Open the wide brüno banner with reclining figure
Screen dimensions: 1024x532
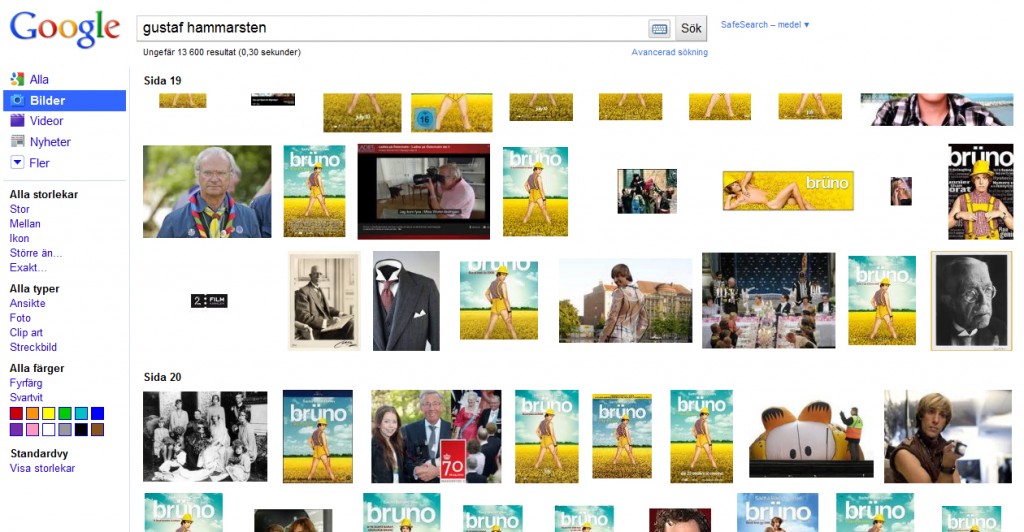coord(788,191)
